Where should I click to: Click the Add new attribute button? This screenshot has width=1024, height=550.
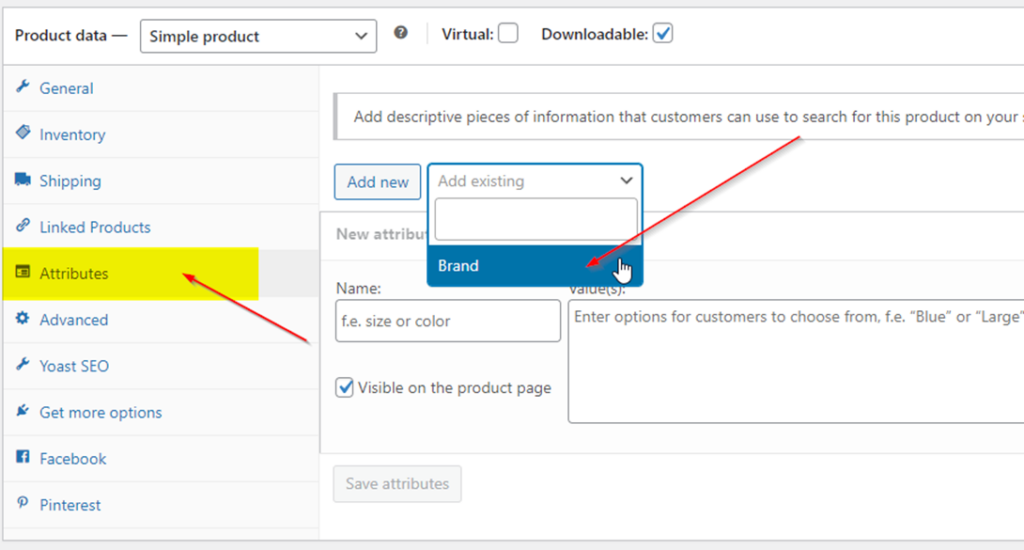click(x=377, y=182)
